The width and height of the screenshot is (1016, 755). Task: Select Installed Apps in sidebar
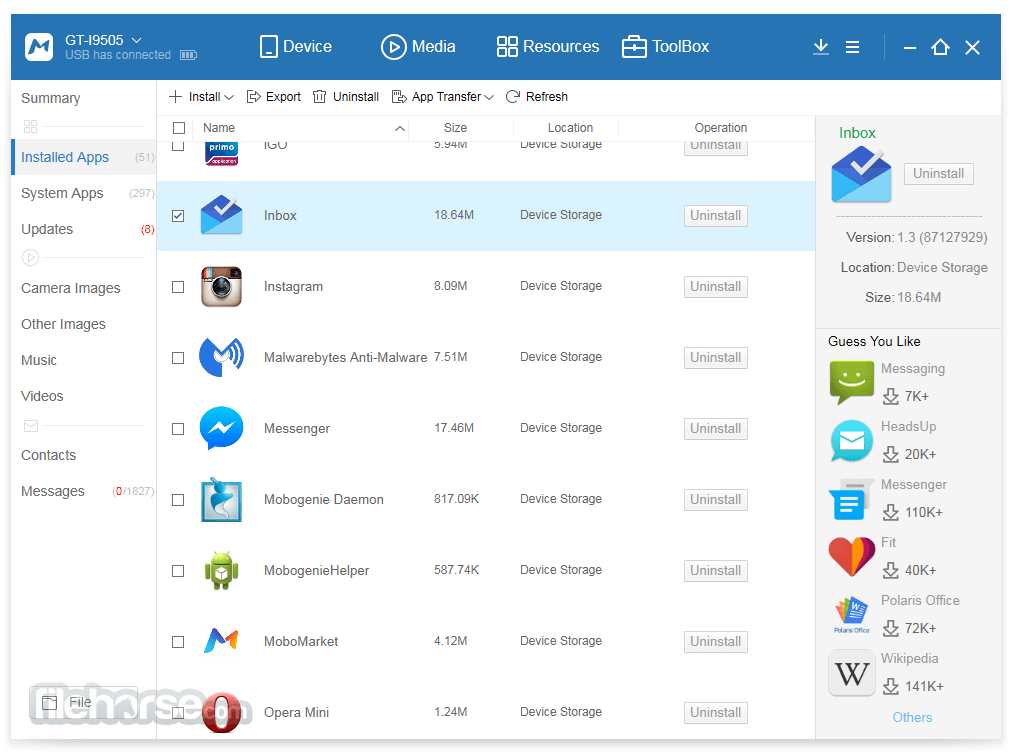coord(84,157)
